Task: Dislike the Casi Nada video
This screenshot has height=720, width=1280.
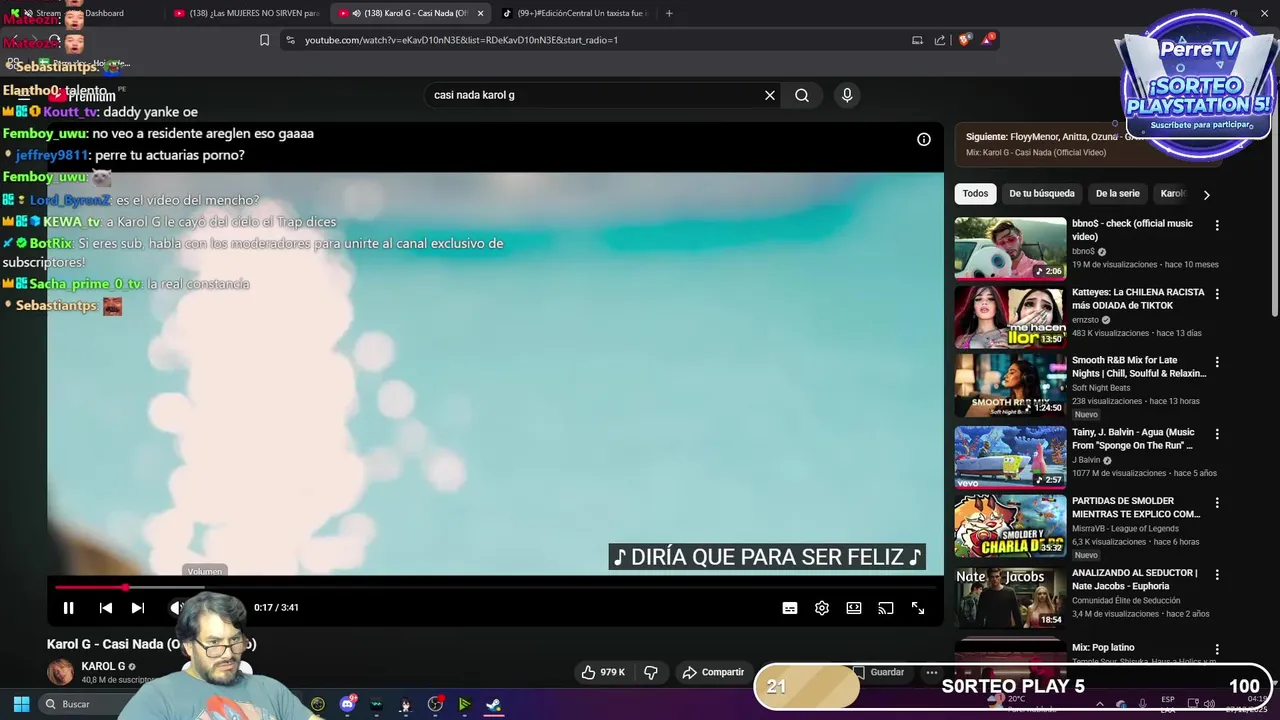Action: coord(651,672)
